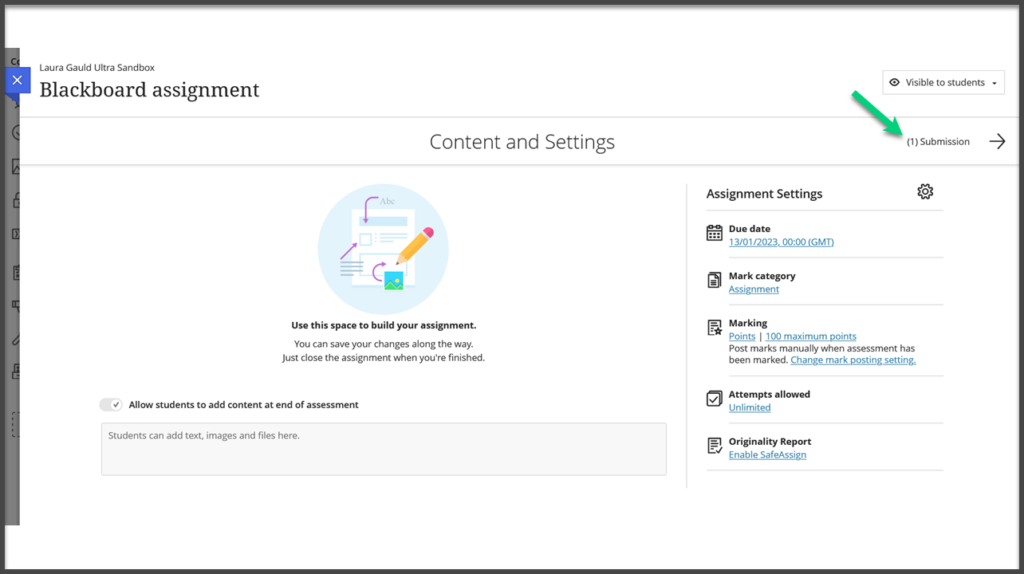Viewport: 1024px width, 574px height.
Task: Select the Assignment Settings heading
Action: coord(764,194)
